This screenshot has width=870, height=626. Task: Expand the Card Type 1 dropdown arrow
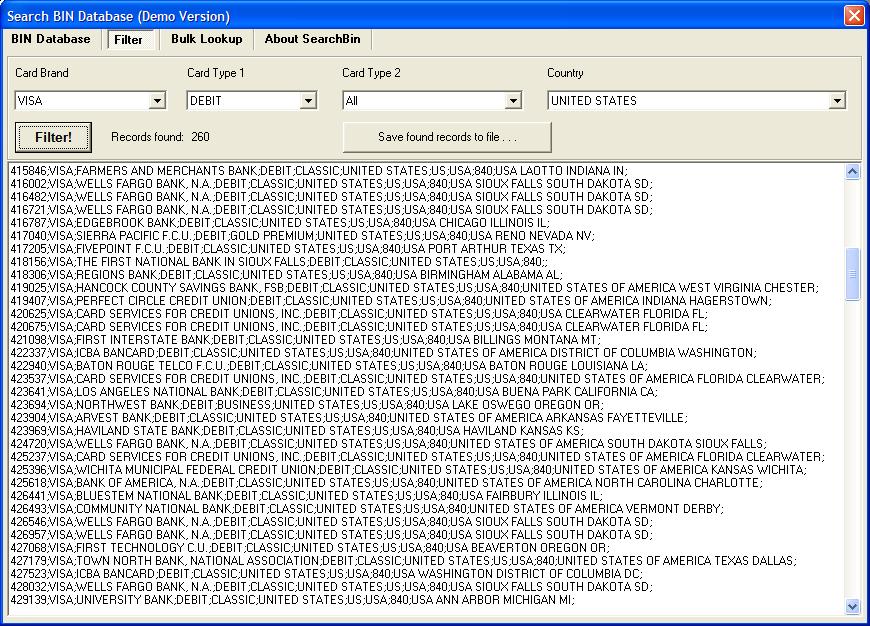coord(308,100)
